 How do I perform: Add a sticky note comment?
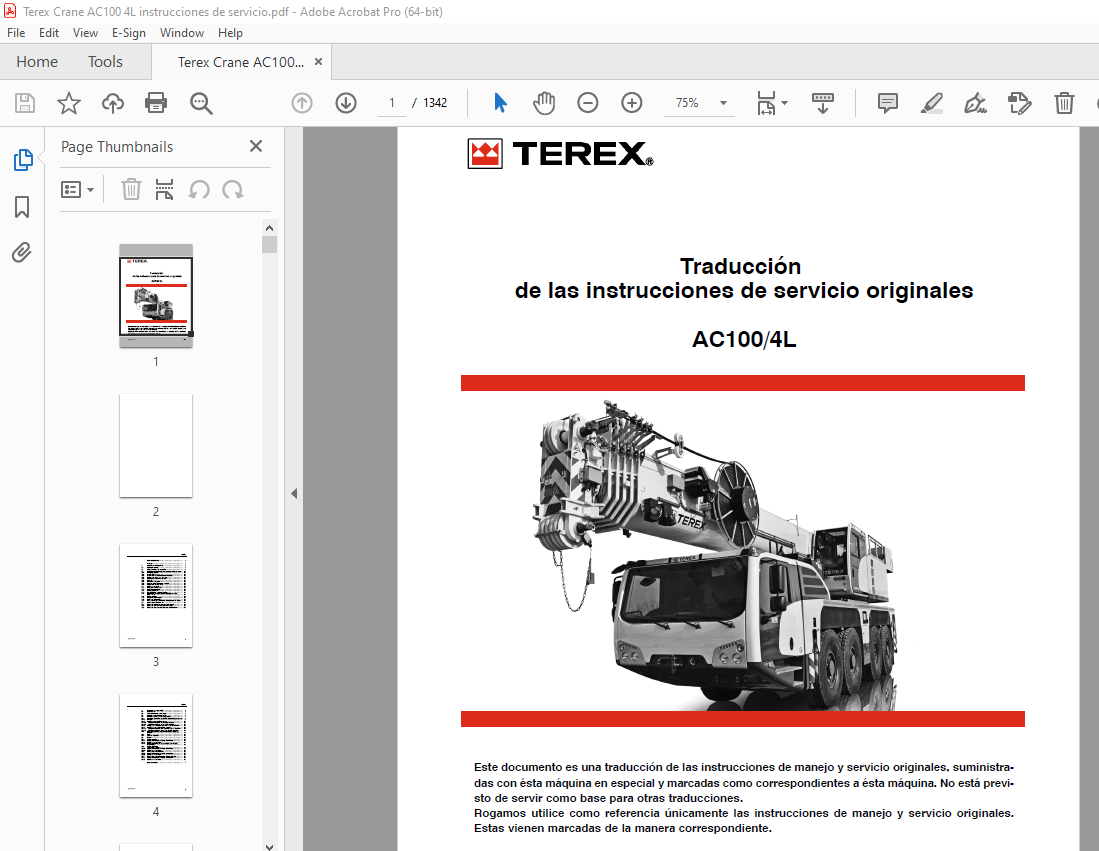(887, 103)
